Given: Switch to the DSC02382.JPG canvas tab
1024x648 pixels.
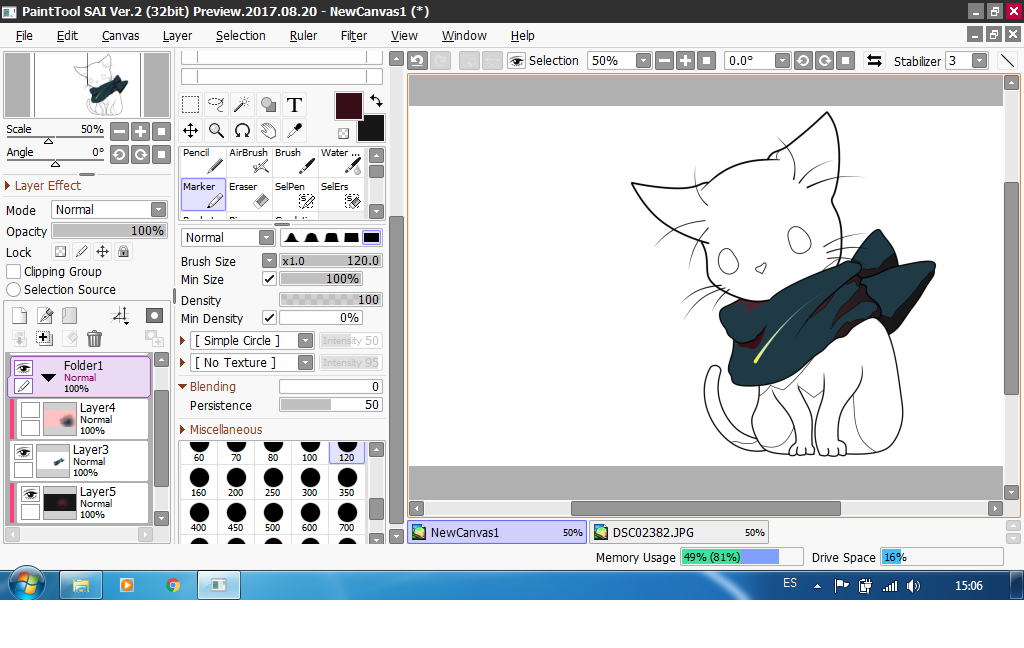Looking at the screenshot, I should coord(679,532).
